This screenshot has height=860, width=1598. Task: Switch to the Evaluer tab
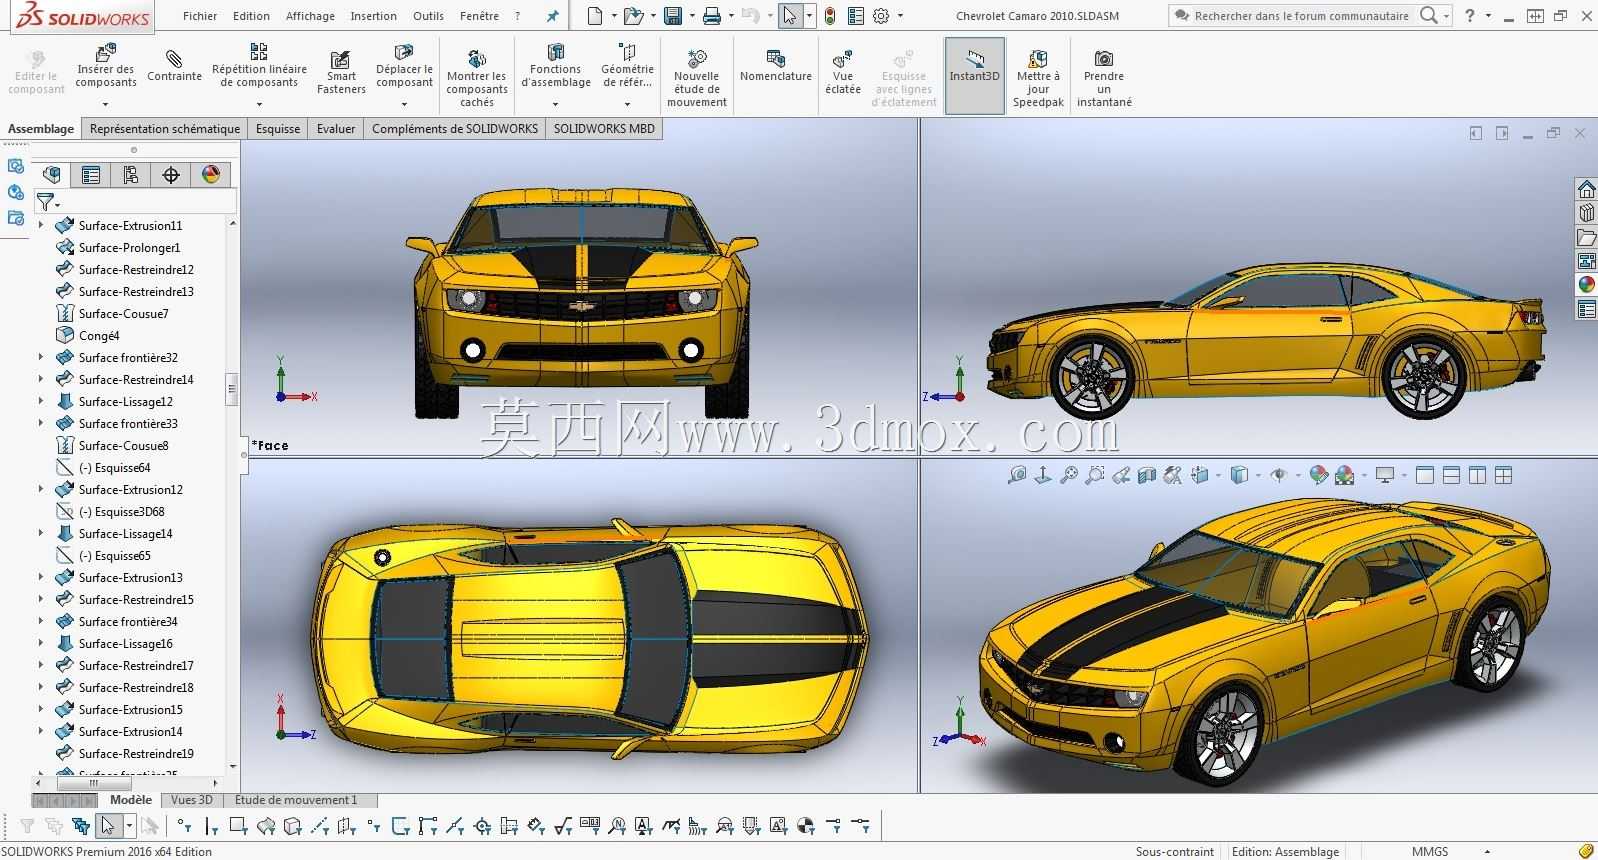pyautogui.click(x=336, y=129)
